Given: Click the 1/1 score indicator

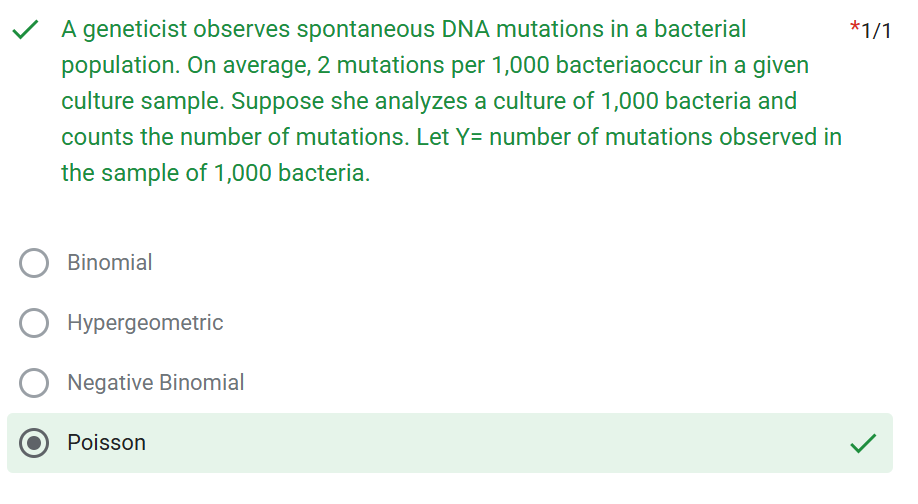Looking at the screenshot, I should pos(876,31).
